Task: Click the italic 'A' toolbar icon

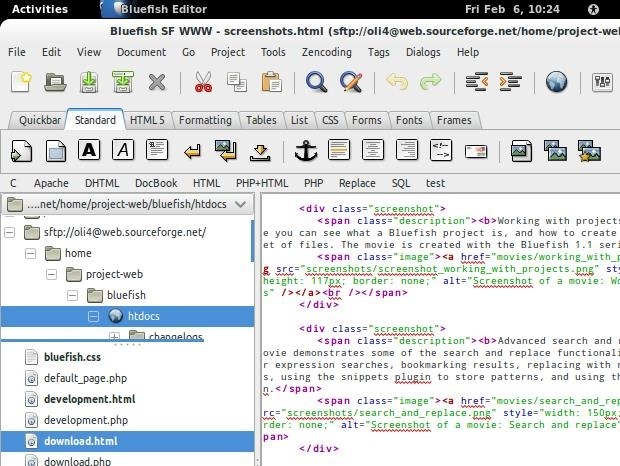Action: click(123, 151)
